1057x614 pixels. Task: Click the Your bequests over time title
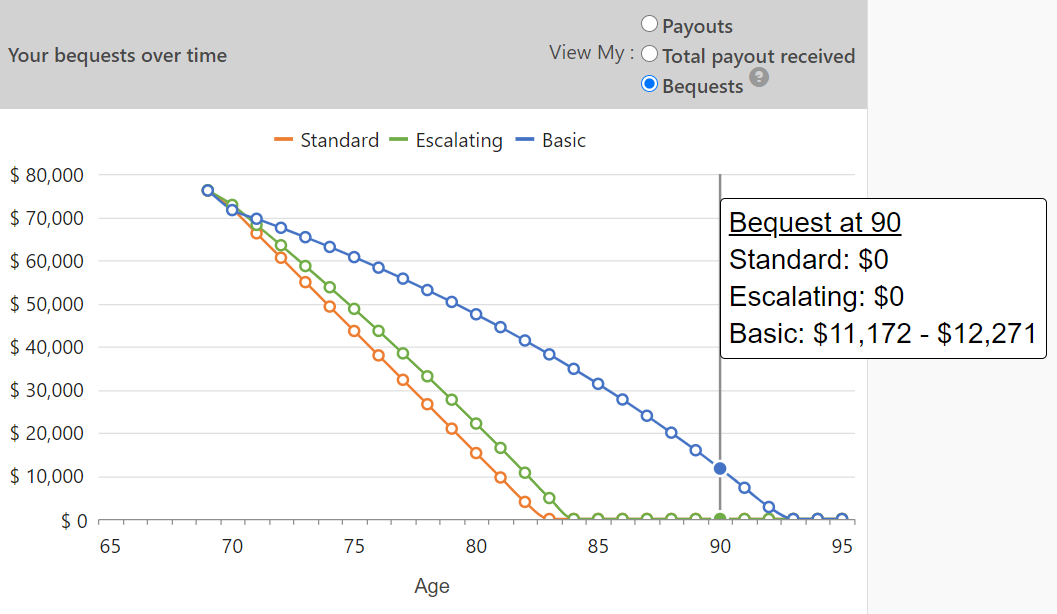pyautogui.click(x=117, y=56)
